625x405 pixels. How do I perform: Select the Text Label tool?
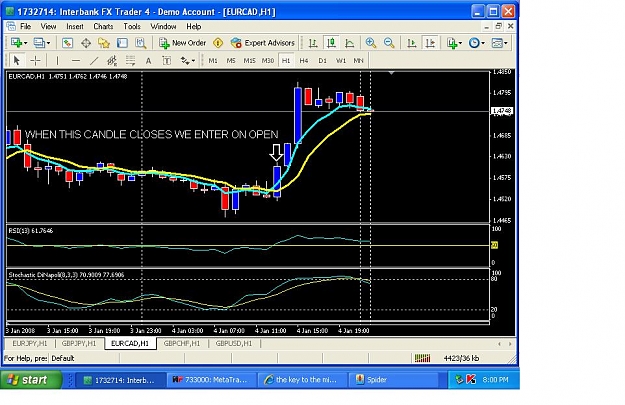click(x=167, y=61)
